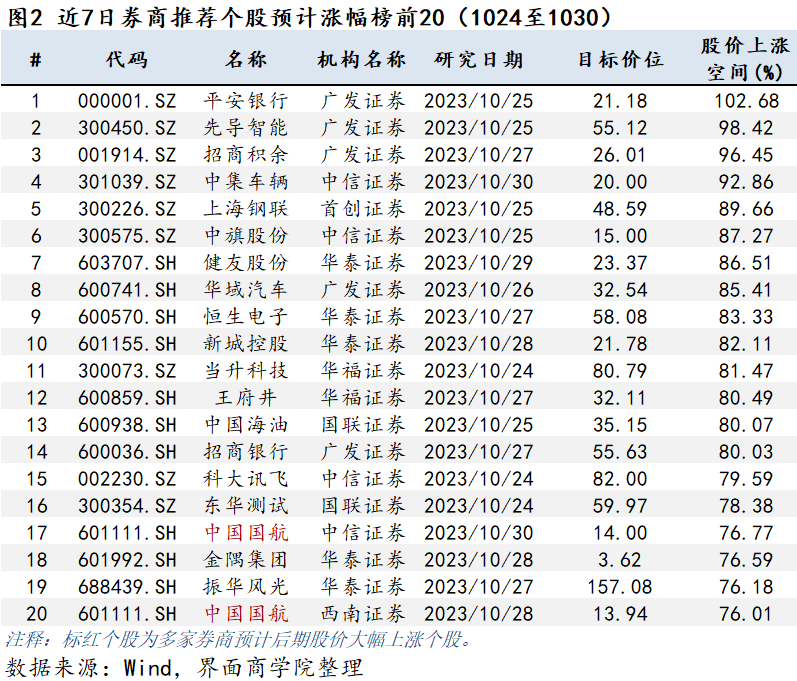Click the column header 机构名称
This screenshot has width=797, height=681.
pyautogui.click(x=362, y=60)
